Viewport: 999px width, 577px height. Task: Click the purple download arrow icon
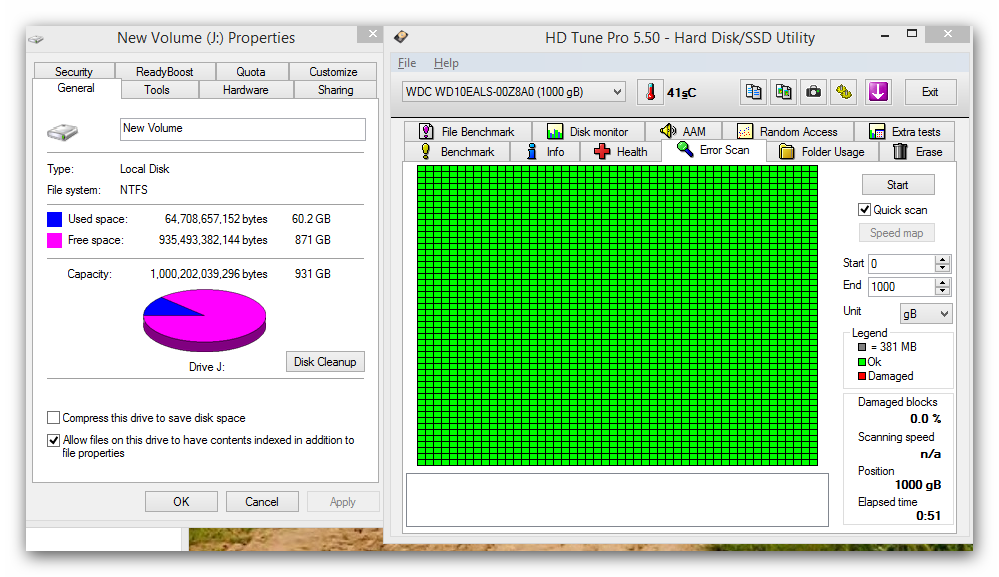tap(878, 92)
